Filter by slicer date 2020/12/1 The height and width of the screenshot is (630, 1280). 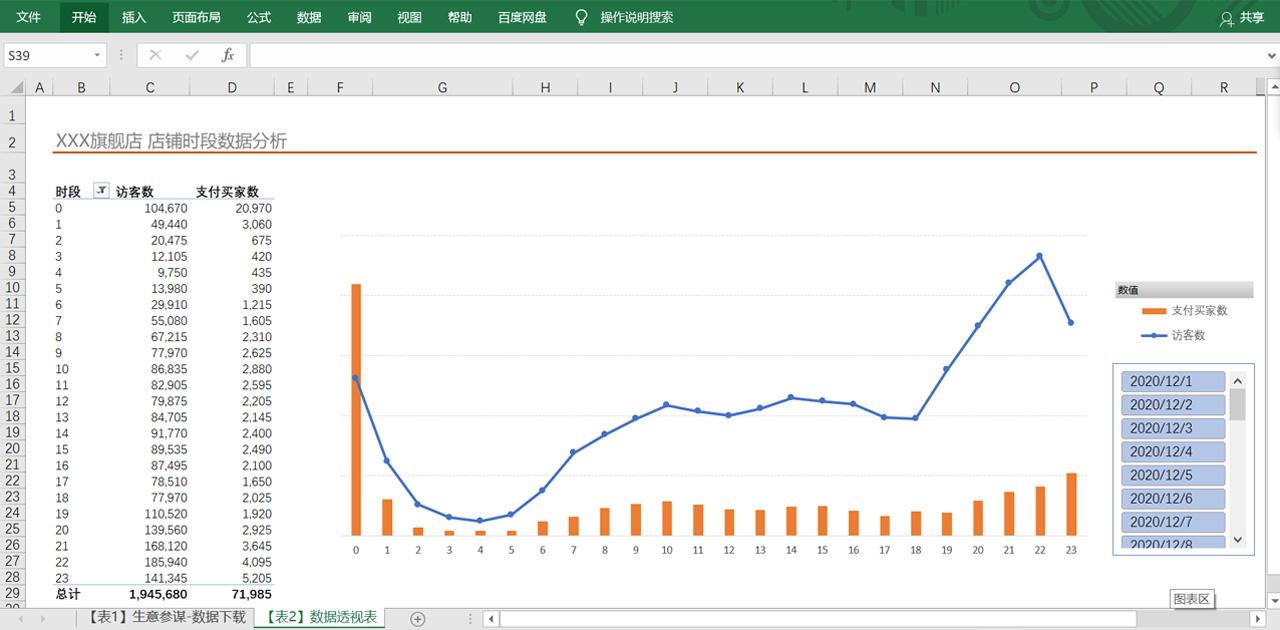[x=1173, y=381]
